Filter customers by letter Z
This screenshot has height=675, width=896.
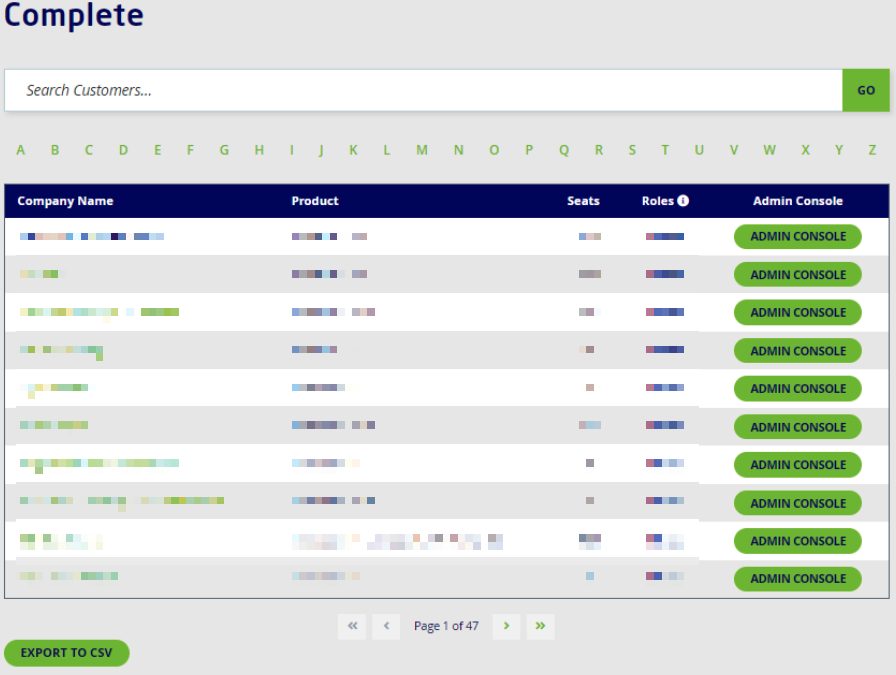point(872,150)
